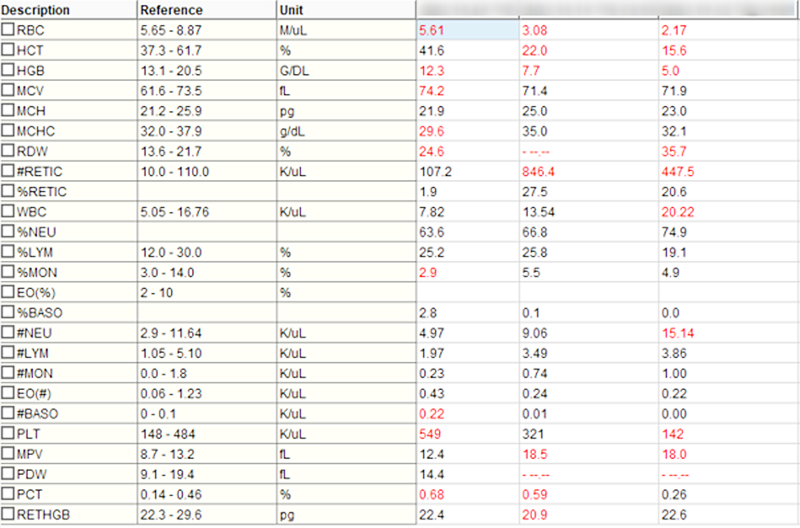Viewport: 800px width, 528px height.
Task: Check the RBC checkbox
Action: point(9,30)
